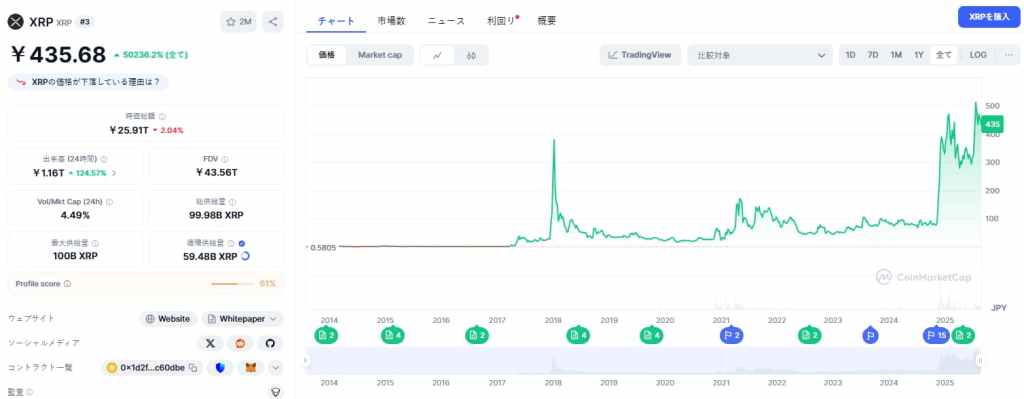The image size is (1024, 399).
Task: Click the ¥43.56T FDV value
Action: pyautogui.click(x=216, y=173)
